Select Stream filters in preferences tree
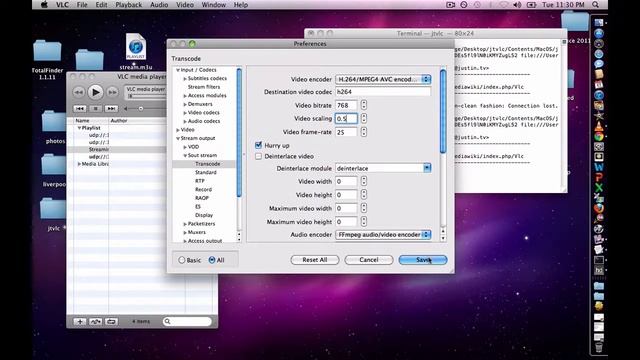The image size is (640, 360). click(204, 87)
